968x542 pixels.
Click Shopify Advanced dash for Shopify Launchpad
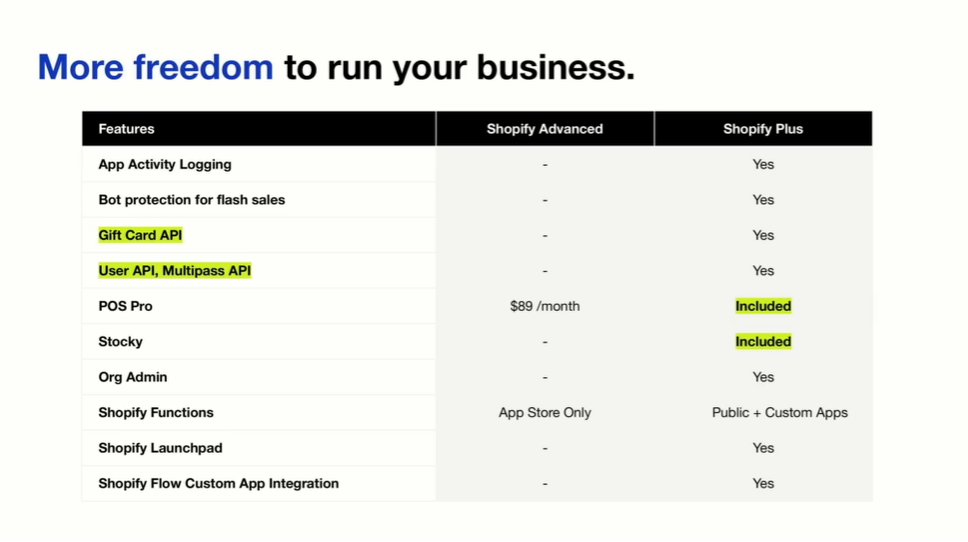tap(544, 449)
